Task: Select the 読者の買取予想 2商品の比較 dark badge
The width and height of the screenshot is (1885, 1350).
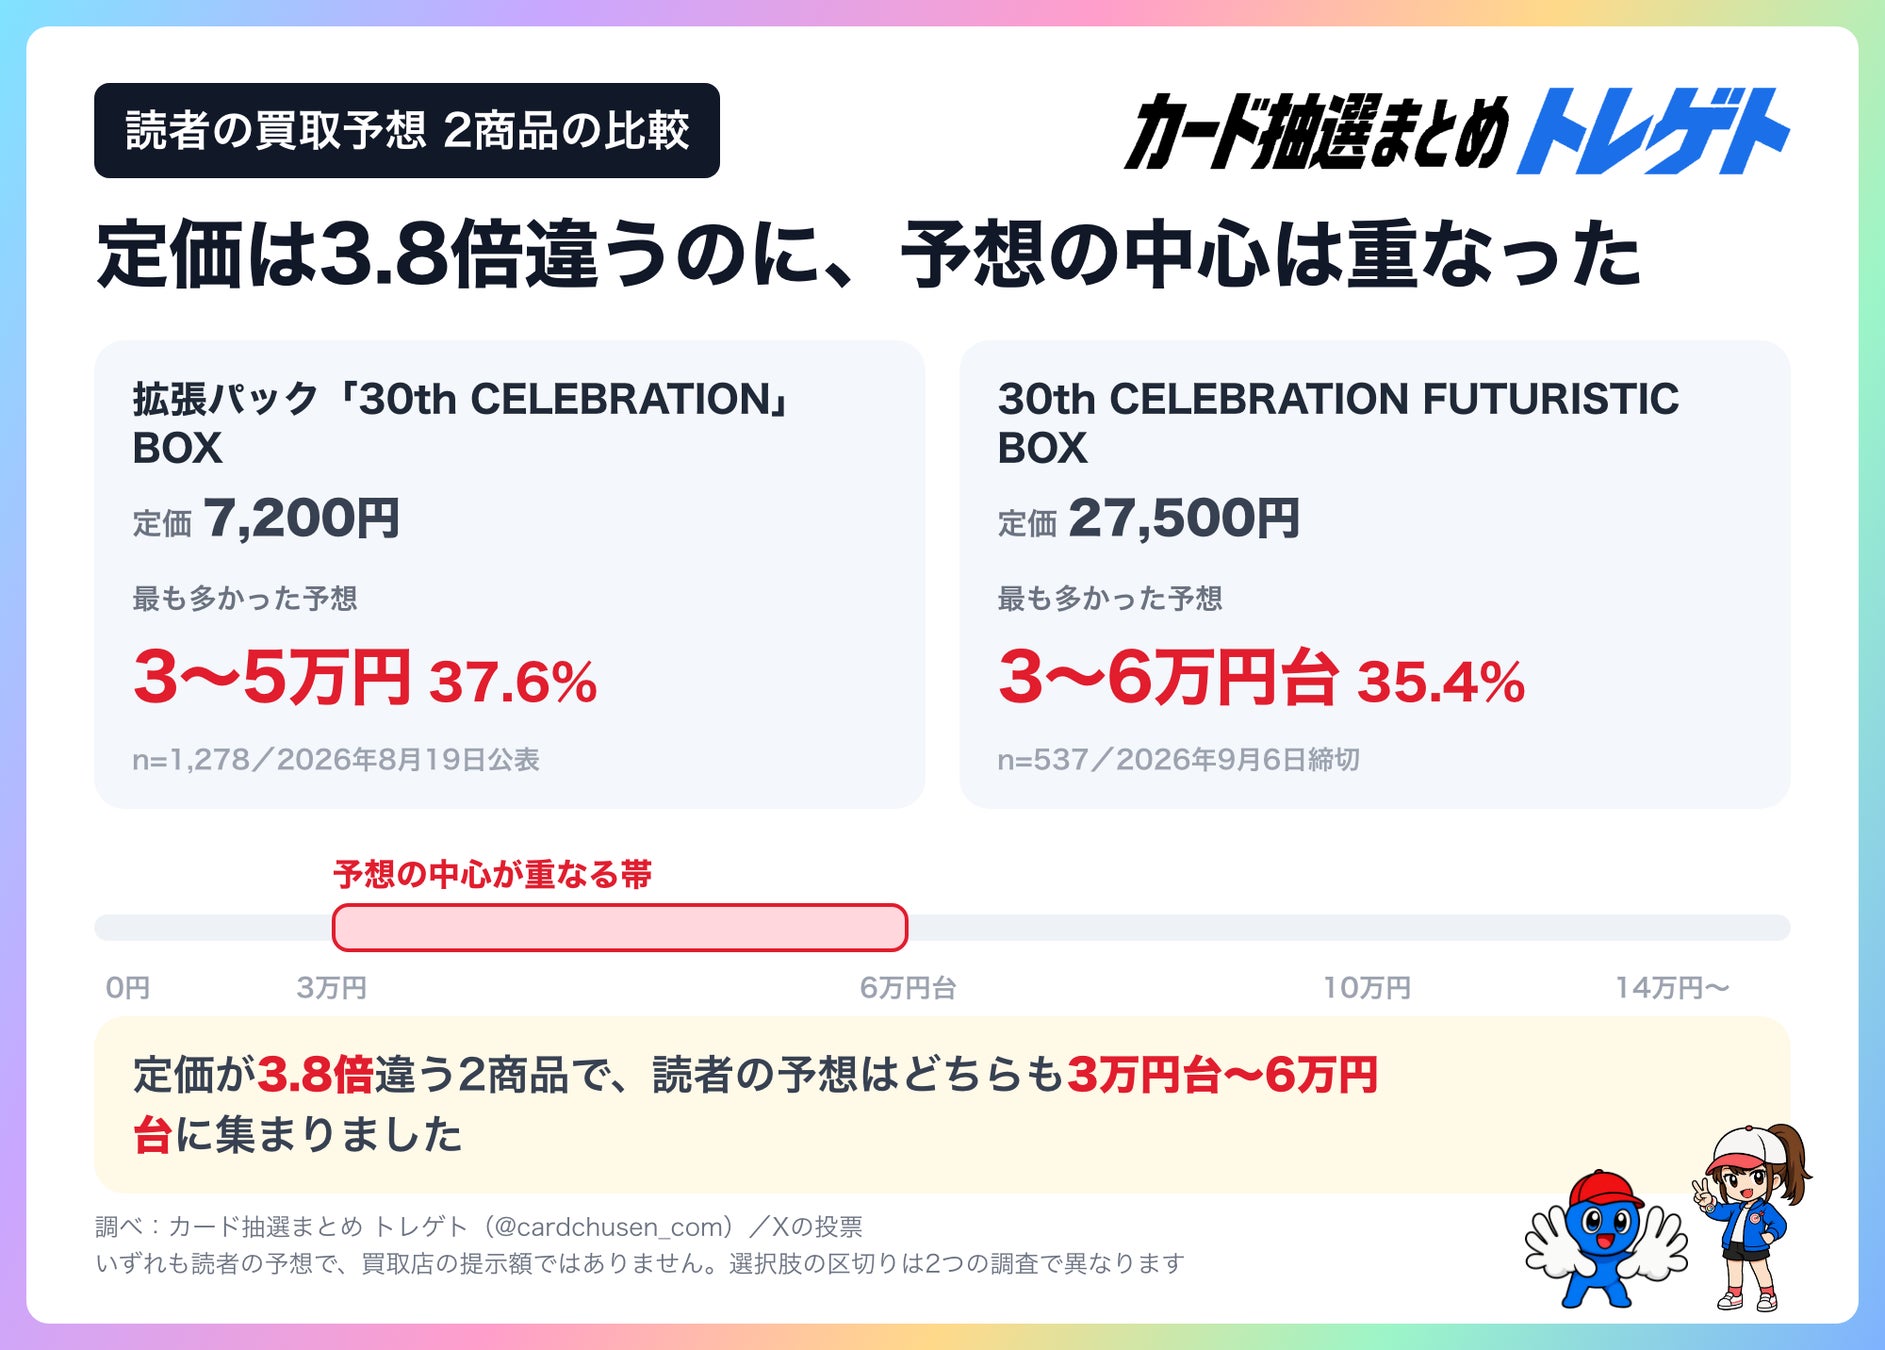Action: (407, 131)
